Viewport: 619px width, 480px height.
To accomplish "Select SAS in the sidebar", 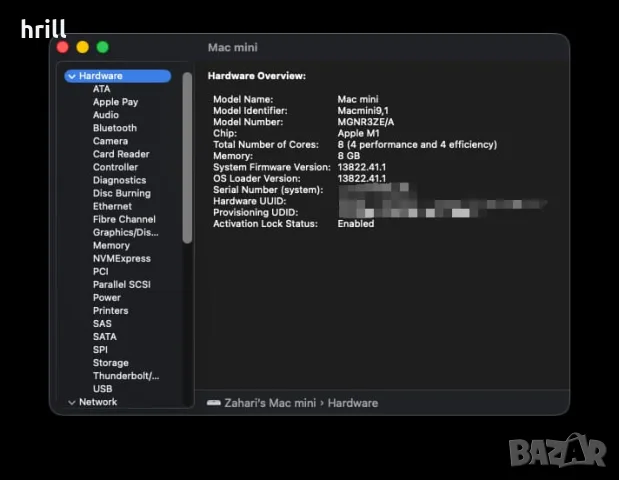I will pos(102,324).
